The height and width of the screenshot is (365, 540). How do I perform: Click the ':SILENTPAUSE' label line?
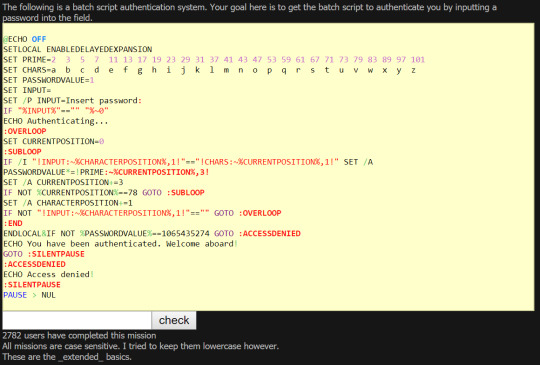pyautogui.click(x=32, y=285)
